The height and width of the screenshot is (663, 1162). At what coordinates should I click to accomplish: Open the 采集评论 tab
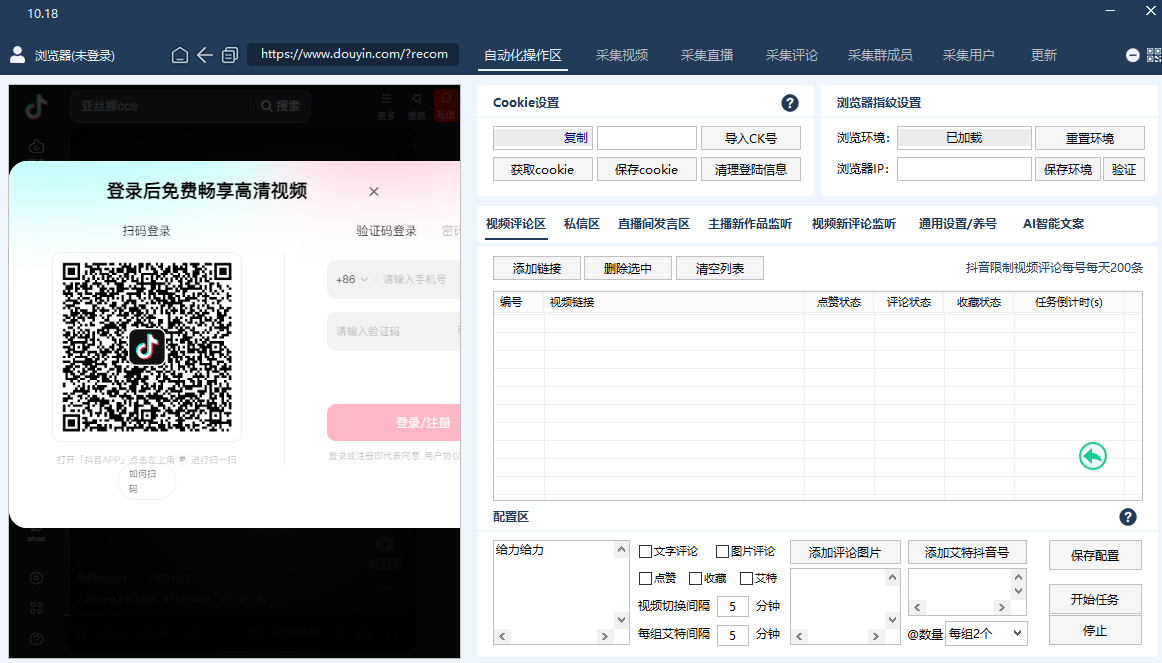791,56
